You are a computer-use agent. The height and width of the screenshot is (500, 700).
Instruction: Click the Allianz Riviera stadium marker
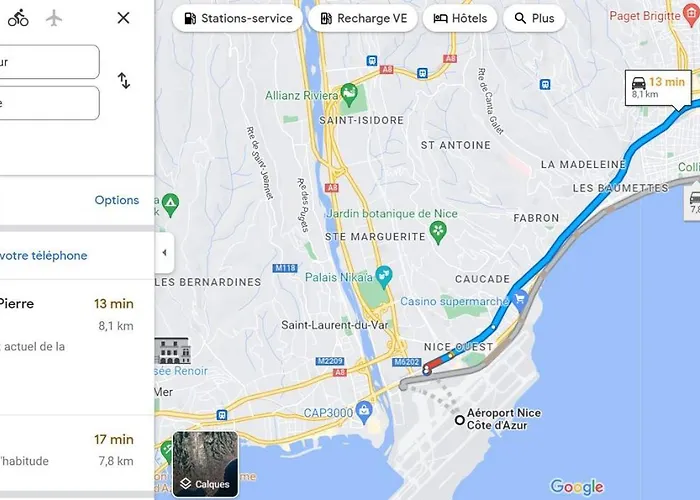[349, 93]
